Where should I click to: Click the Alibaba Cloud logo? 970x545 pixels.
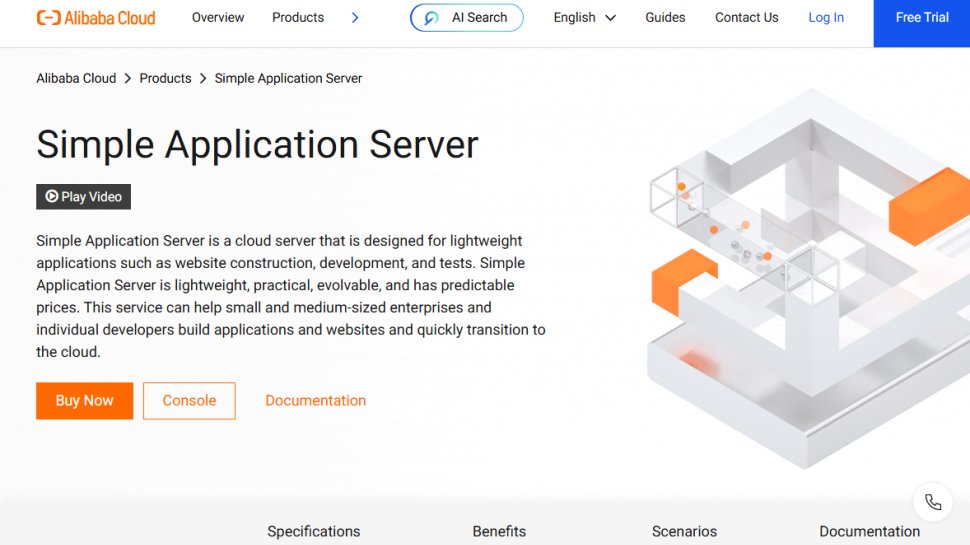96,18
